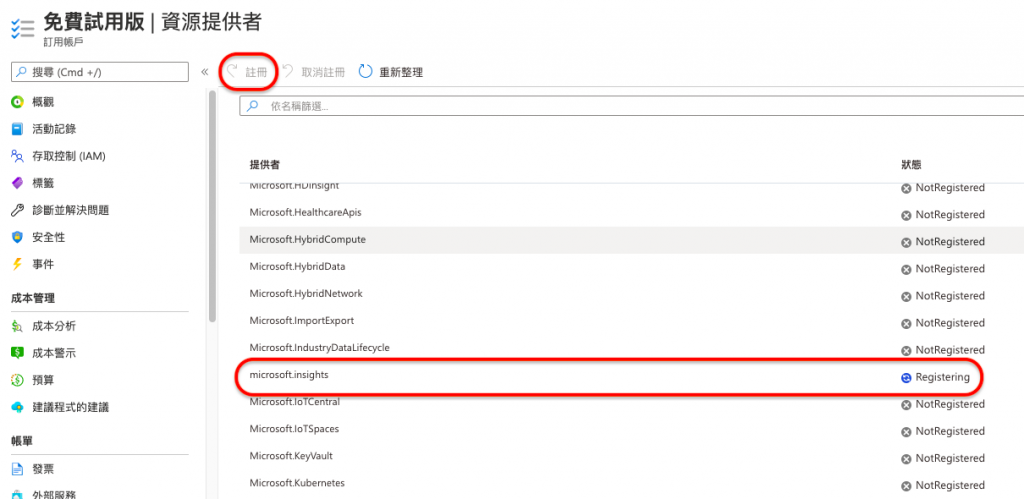Focus the 搜尋 (Cmd +/) search box

(x=100, y=72)
